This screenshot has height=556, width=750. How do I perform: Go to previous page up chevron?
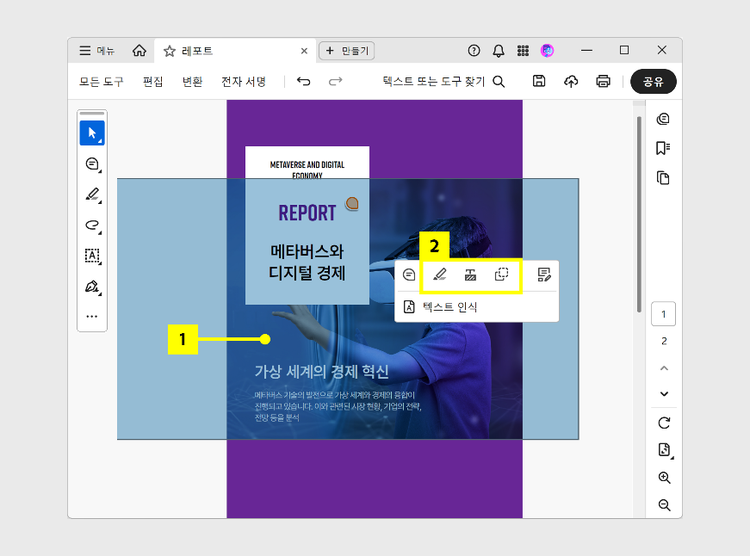[664, 368]
